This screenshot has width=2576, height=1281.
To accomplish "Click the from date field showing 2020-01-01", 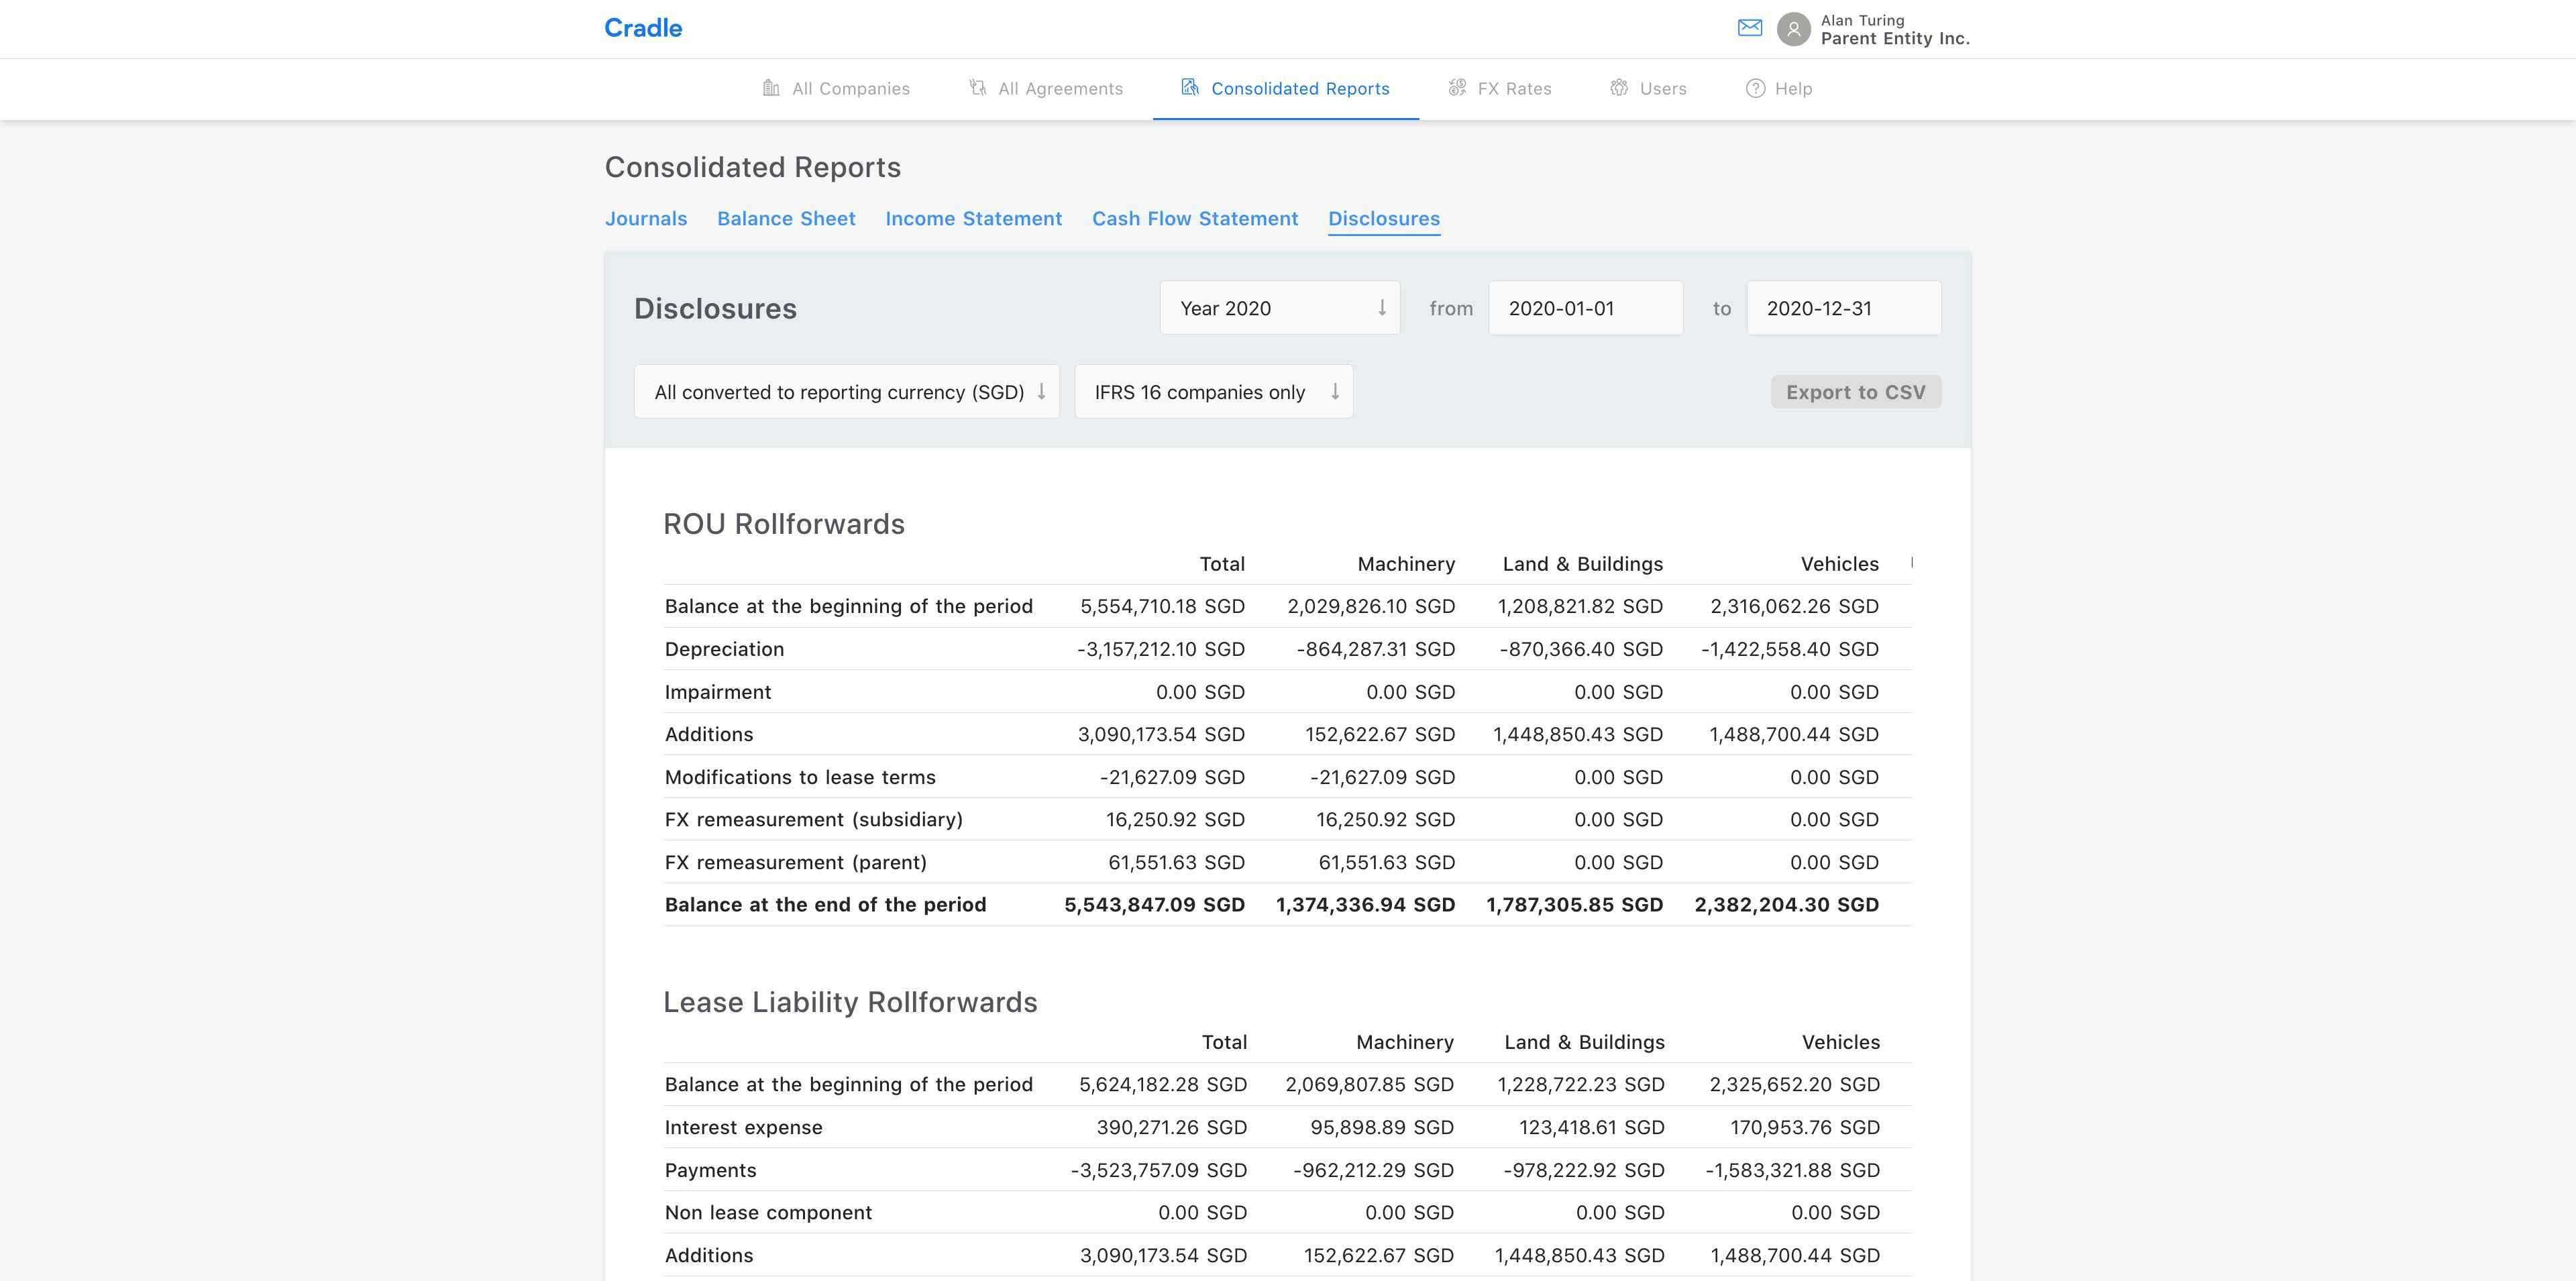I will tap(1585, 308).
